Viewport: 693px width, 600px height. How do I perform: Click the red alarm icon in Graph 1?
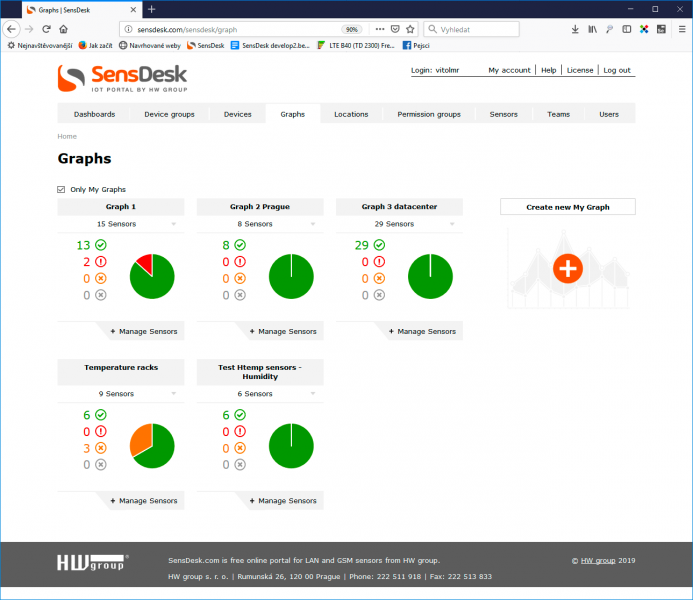tap(101, 262)
